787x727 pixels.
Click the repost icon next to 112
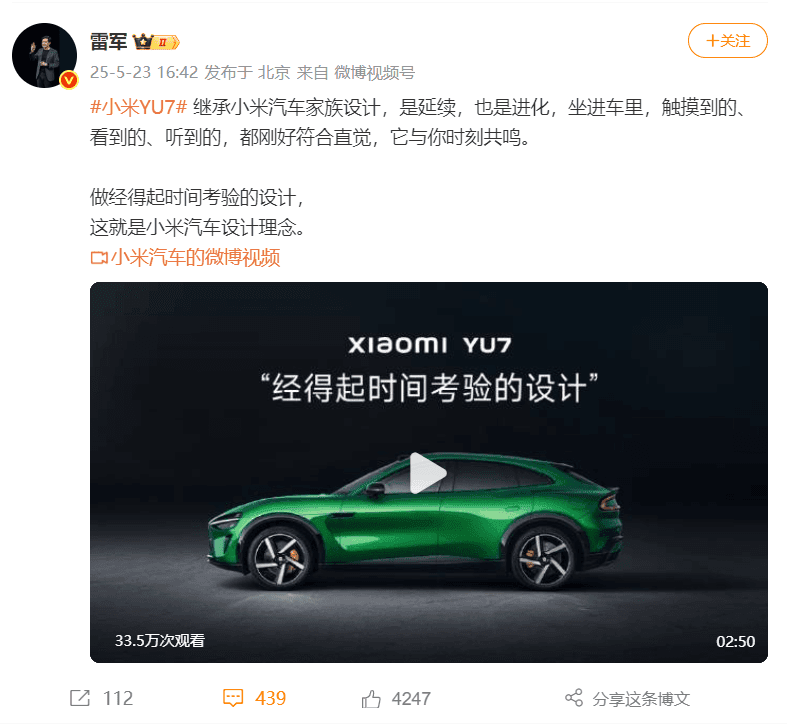[x=80, y=698]
